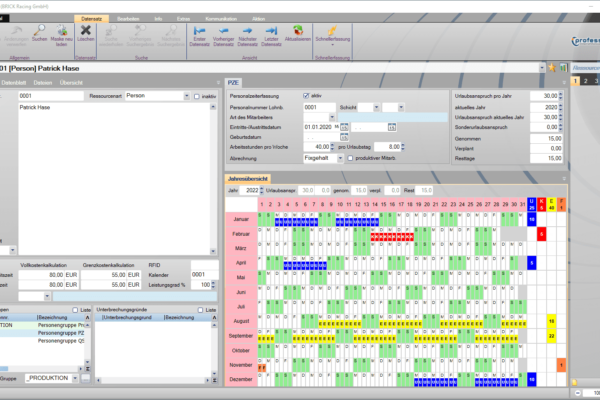Jump to Nächster Datensatz
Image resolution: width=600 pixels, height=400 pixels.
(x=247, y=34)
